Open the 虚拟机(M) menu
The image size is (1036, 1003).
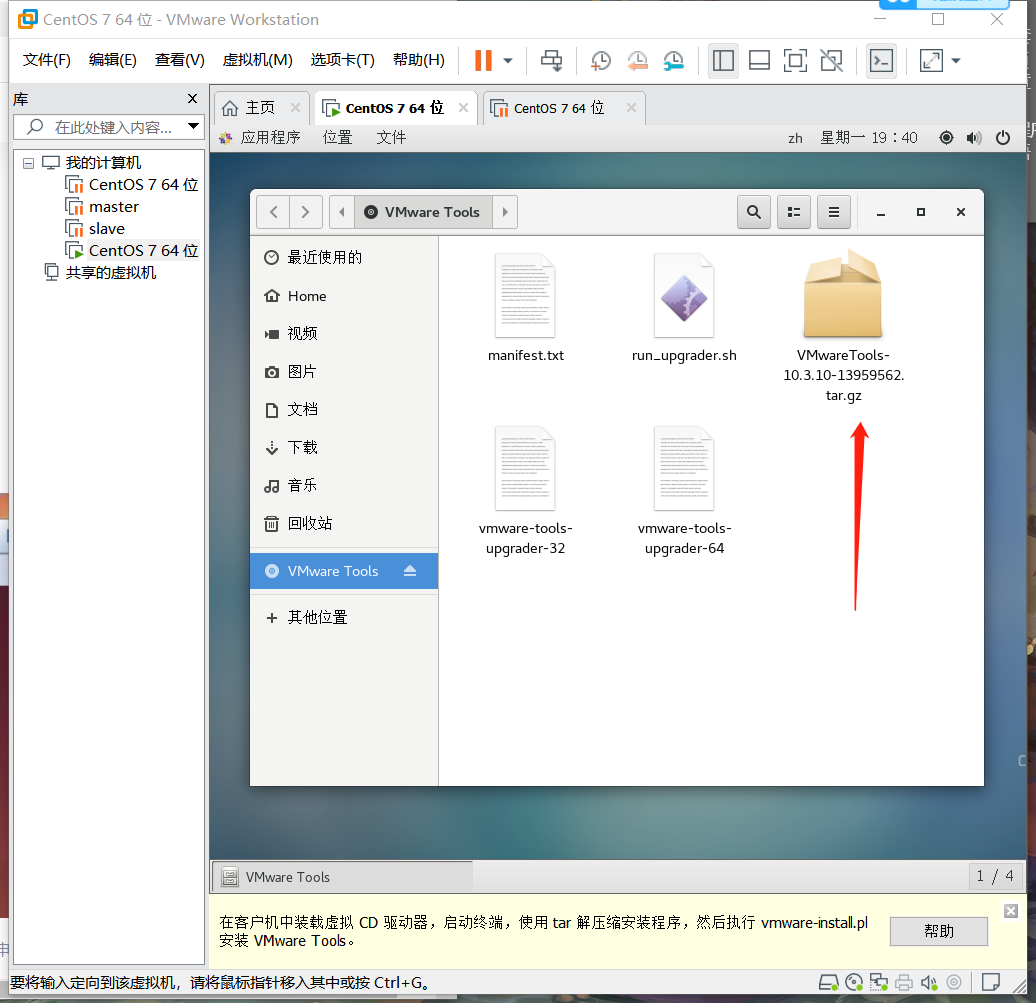[257, 60]
